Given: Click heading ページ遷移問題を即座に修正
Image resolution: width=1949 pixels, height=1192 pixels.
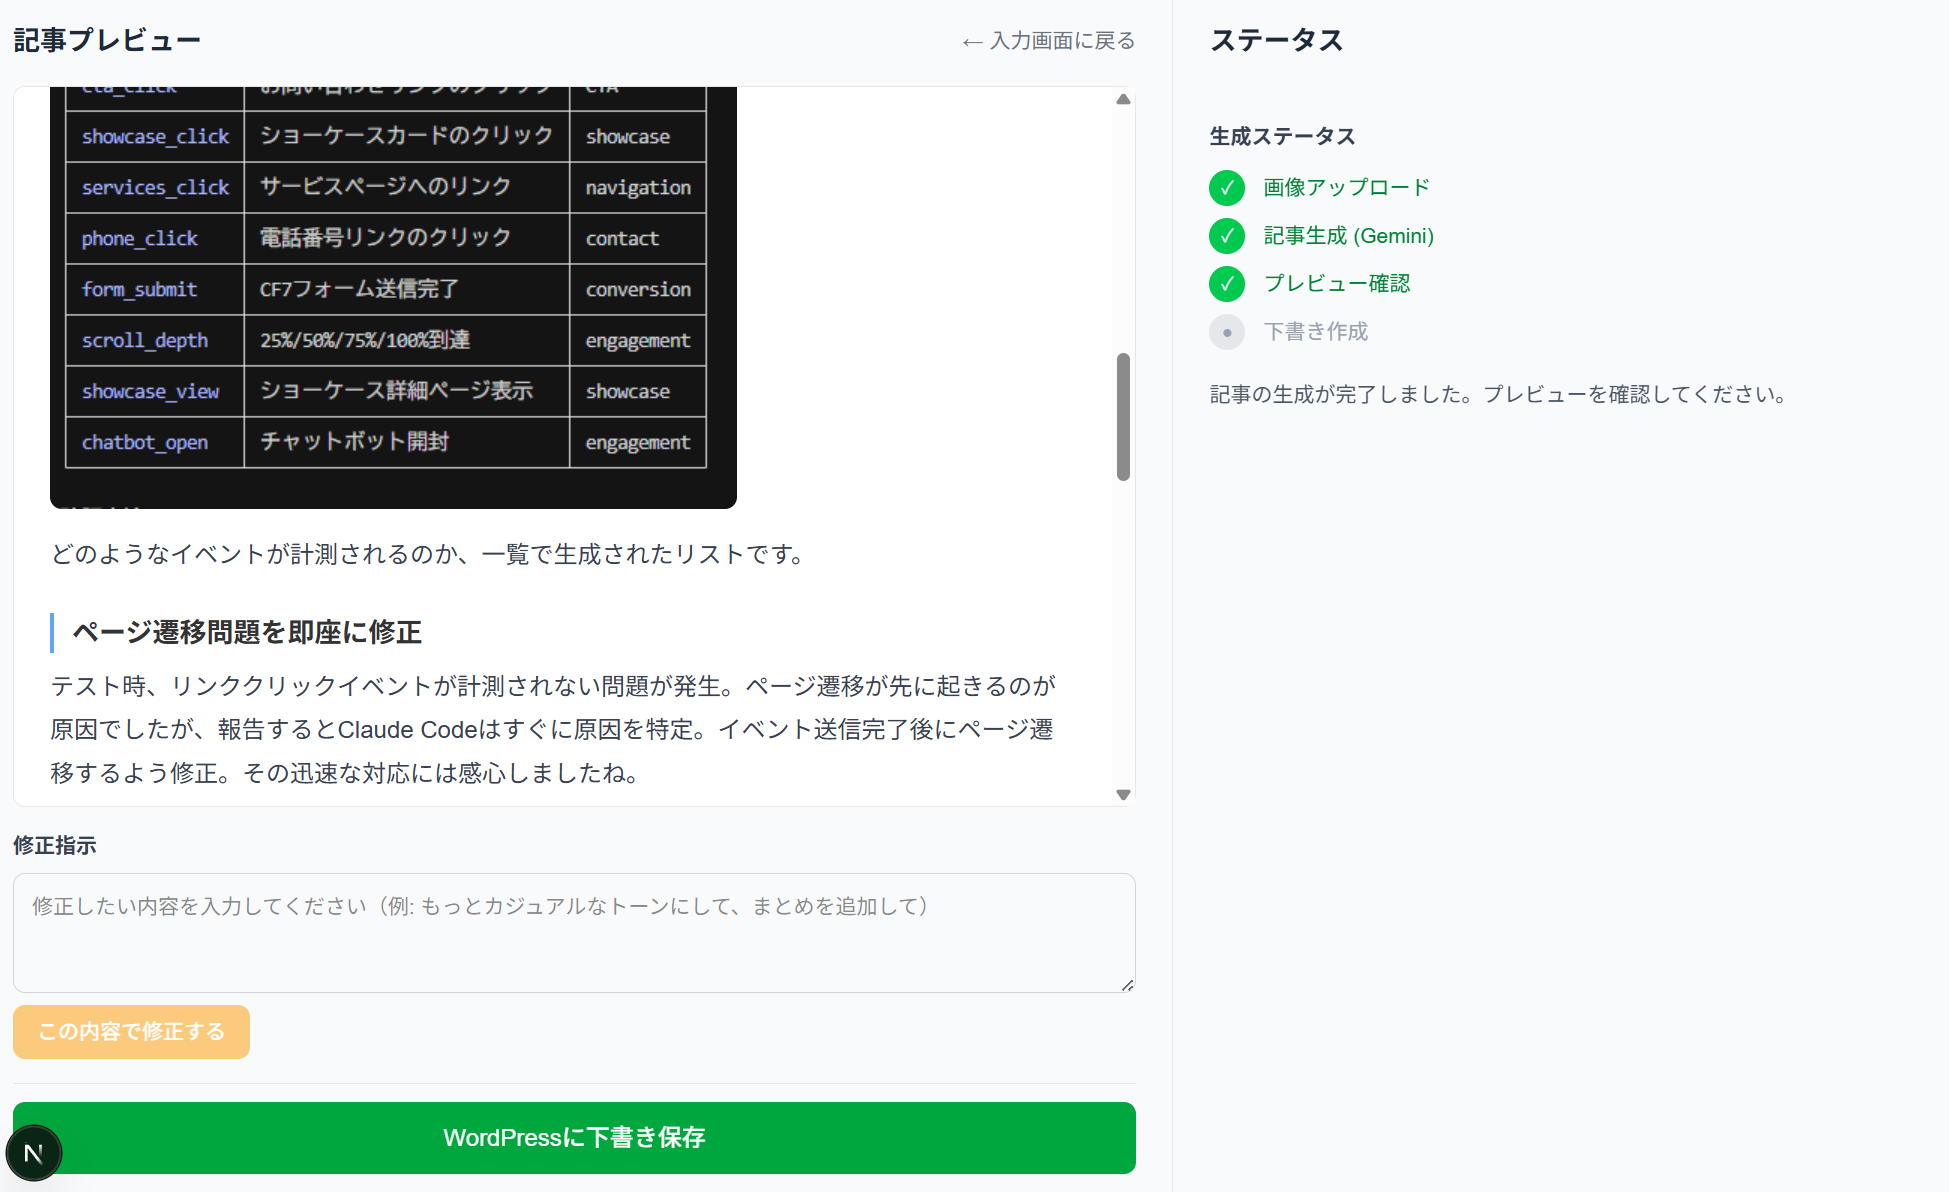Looking at the screenshot, I should tap(246, 632).
